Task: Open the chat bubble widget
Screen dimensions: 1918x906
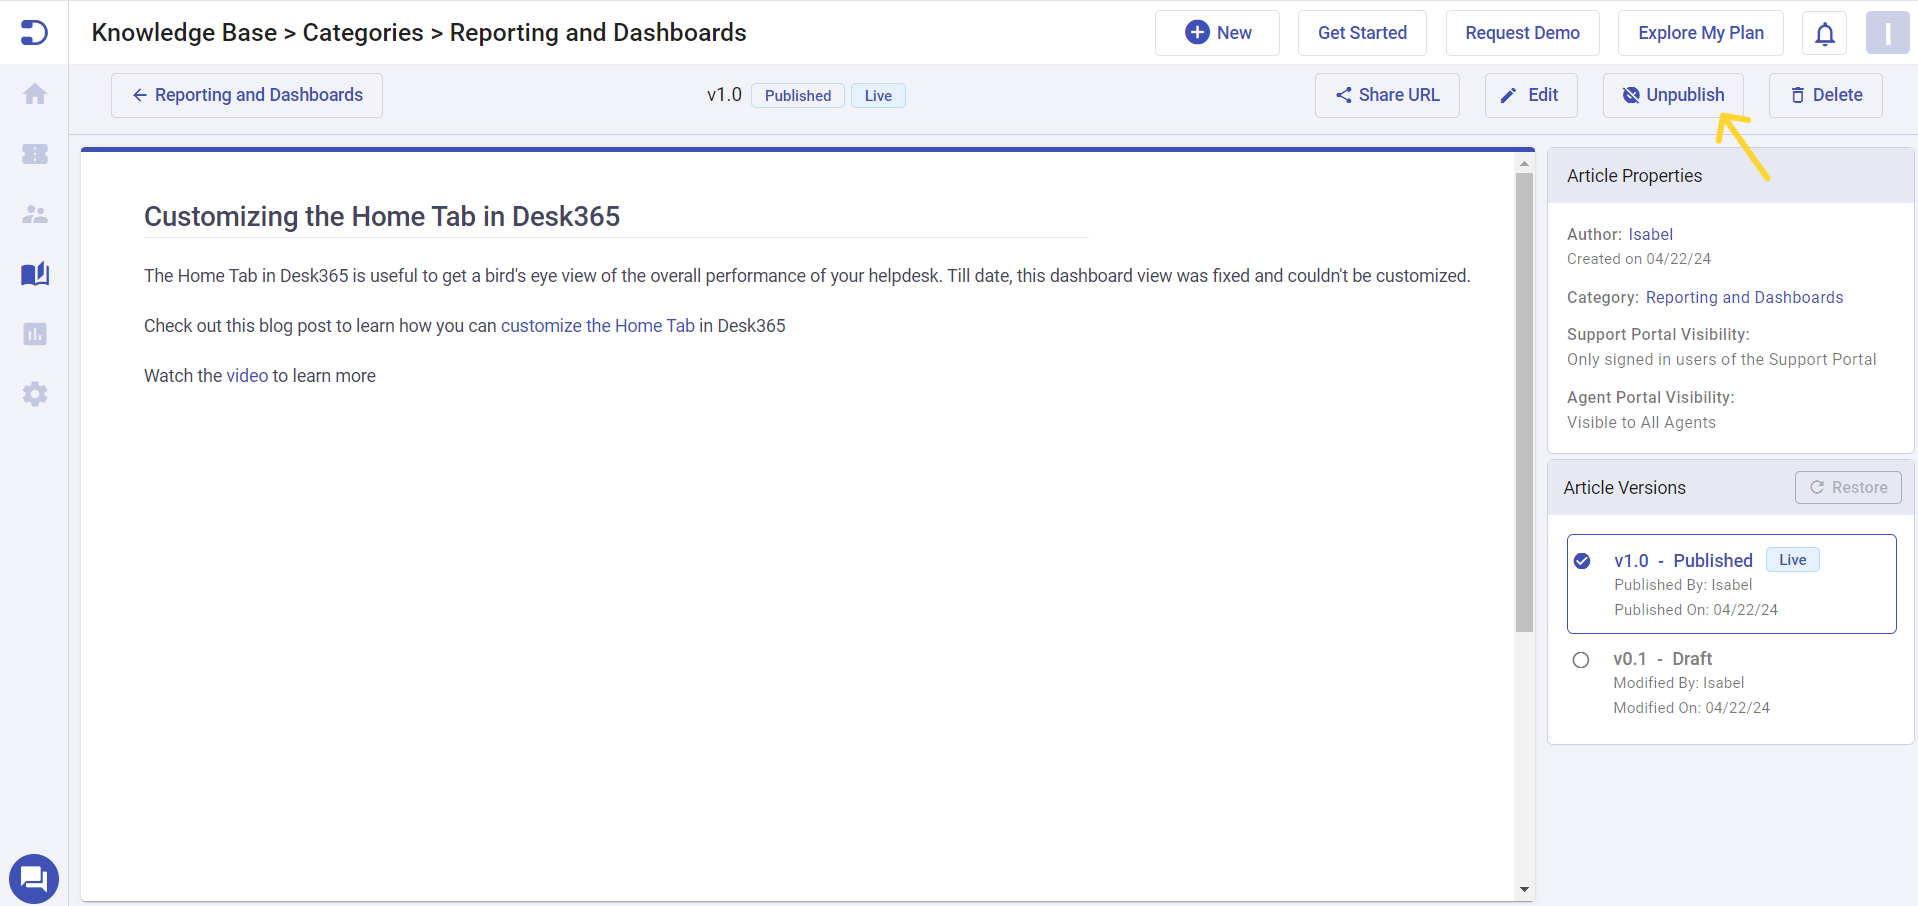Action: [x=34, y=879]
